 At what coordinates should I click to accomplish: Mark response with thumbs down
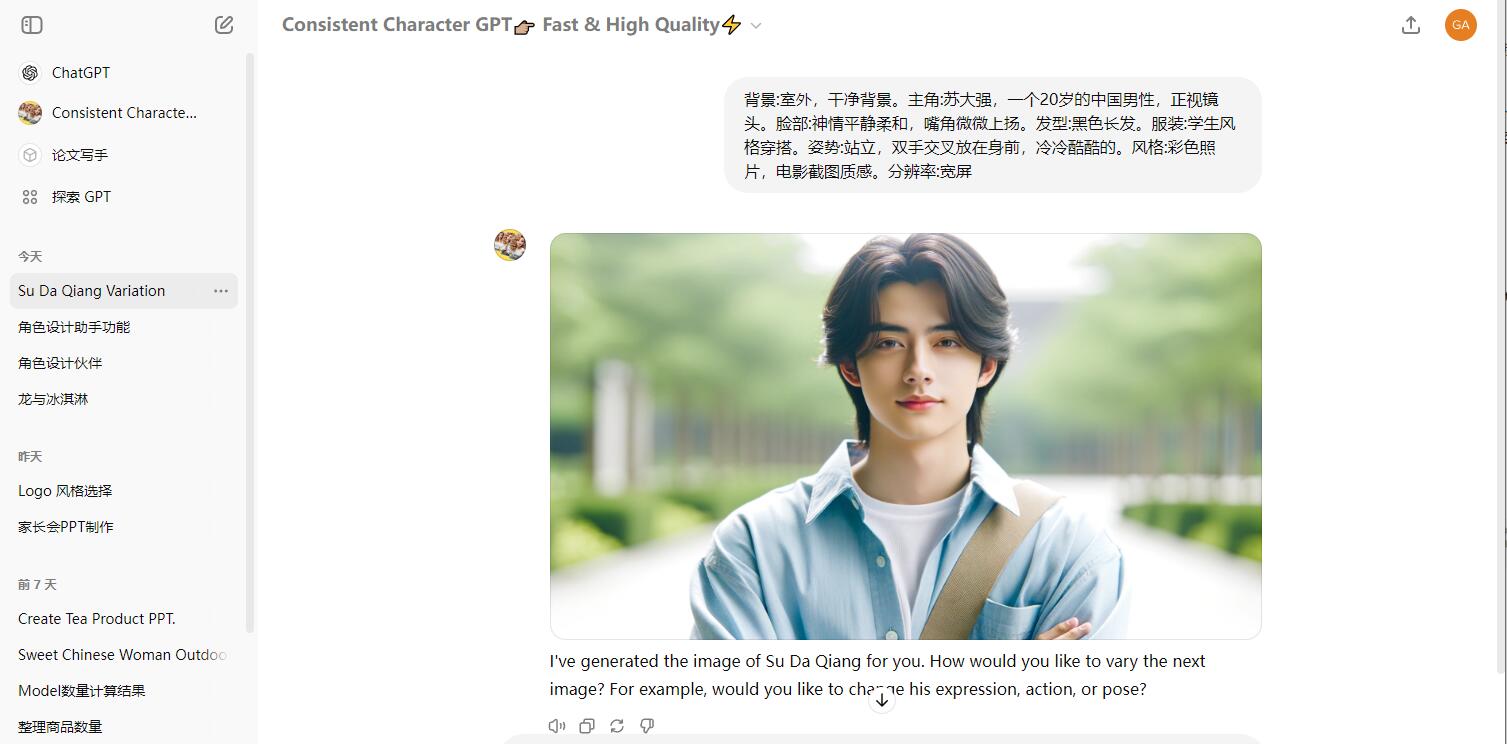[x=647, y=726]
